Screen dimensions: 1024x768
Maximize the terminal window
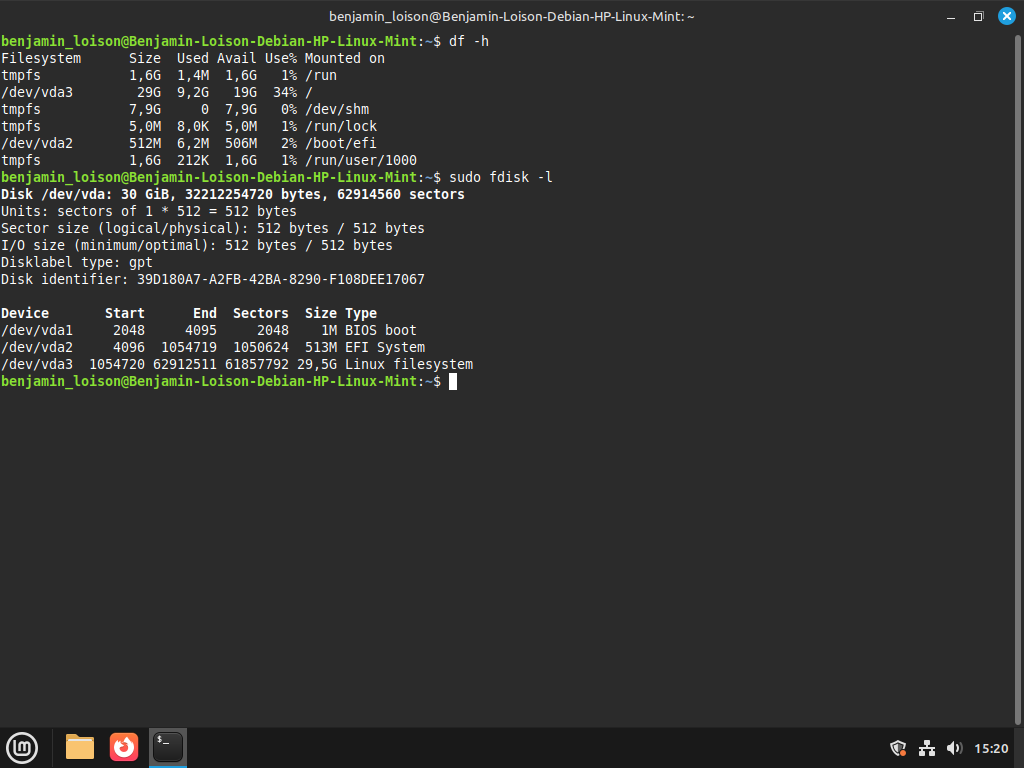point(979,16)
